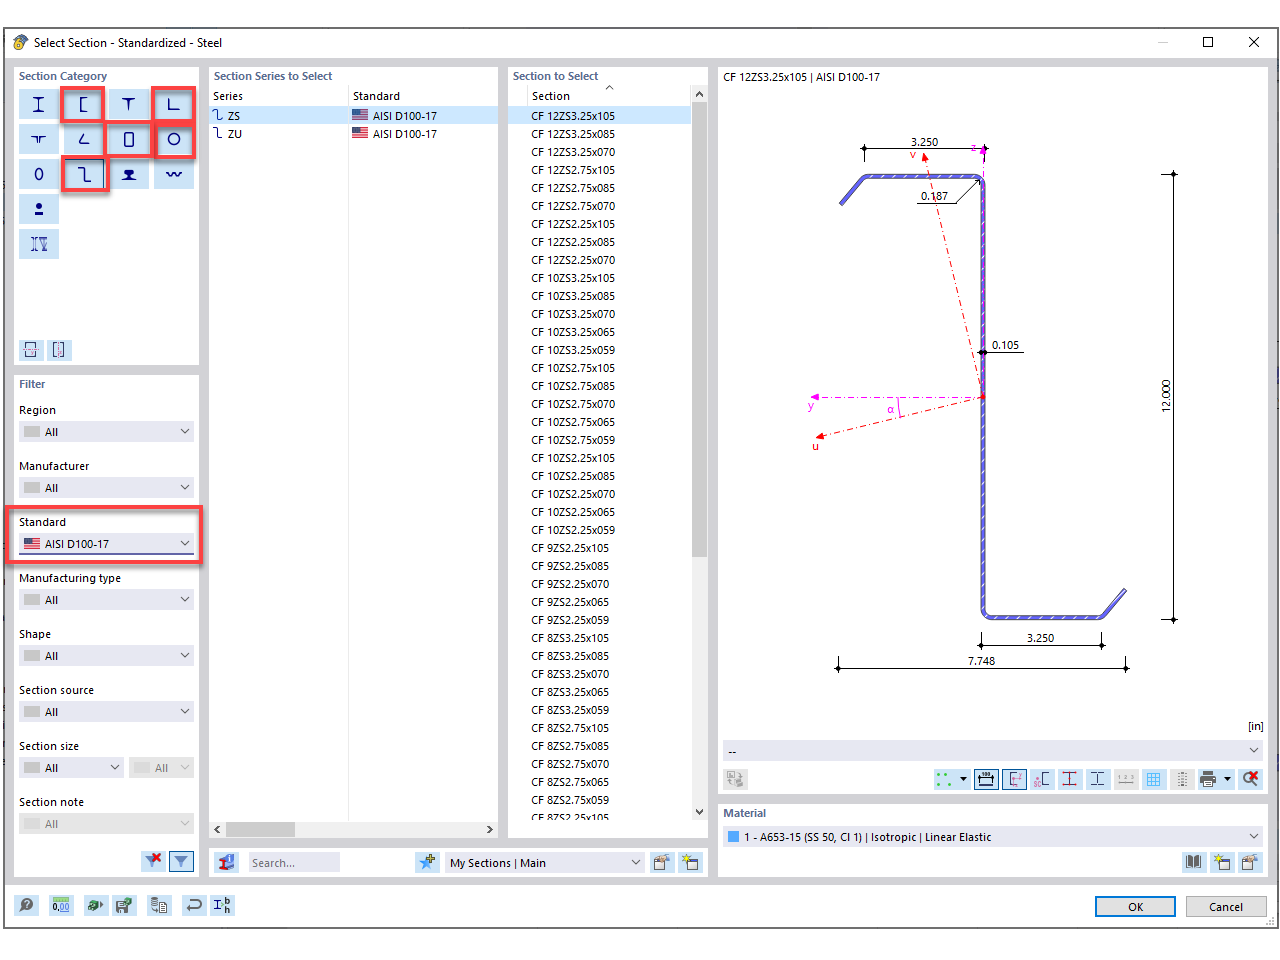Toggle dimension display in section preview
The width and height of the screenshot is (1280, 960).
(986, 779)
